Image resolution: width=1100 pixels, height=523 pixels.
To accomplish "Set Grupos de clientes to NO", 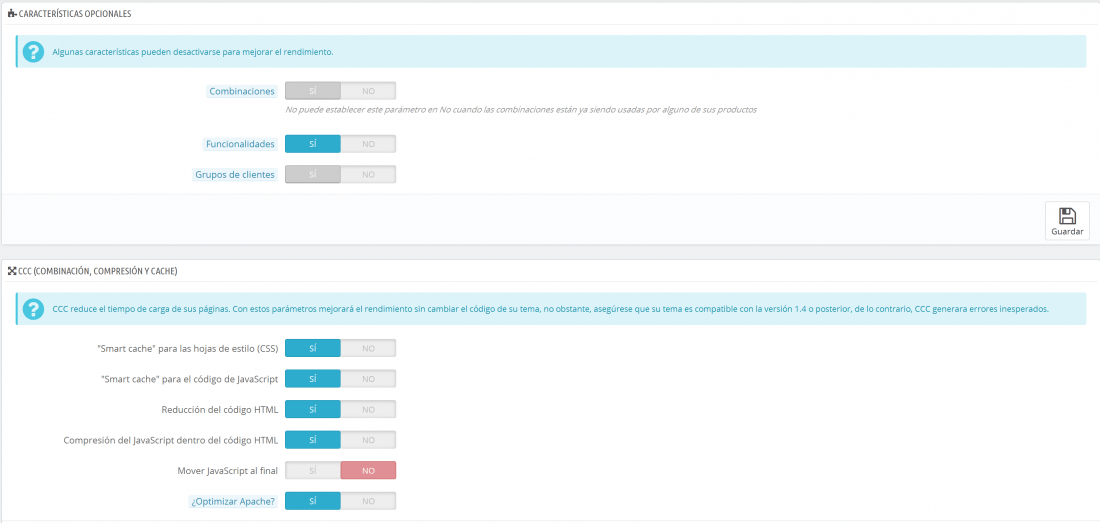I will pyautogui.click(x=368, y=175).
